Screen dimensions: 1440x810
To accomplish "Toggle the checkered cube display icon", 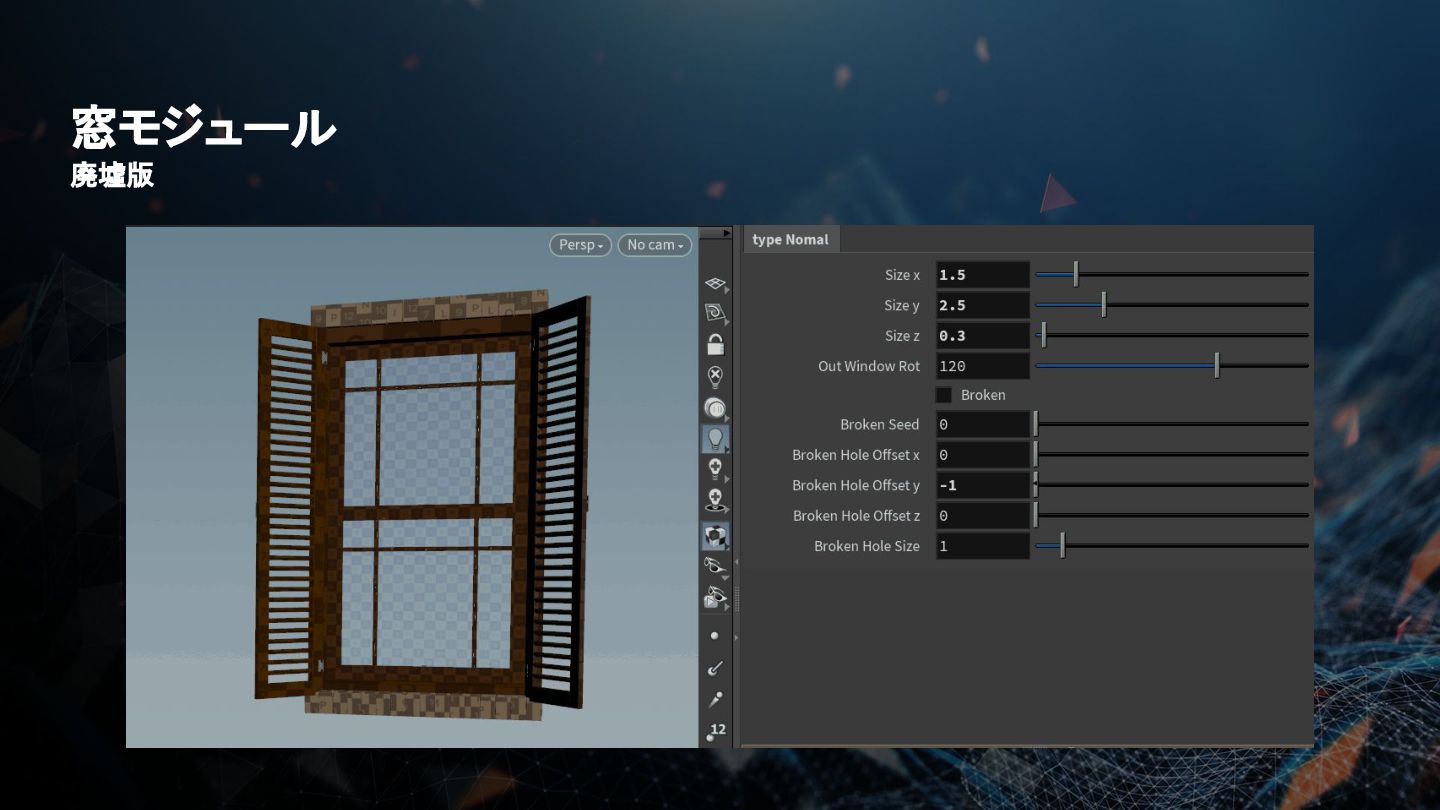I will 714,536.
